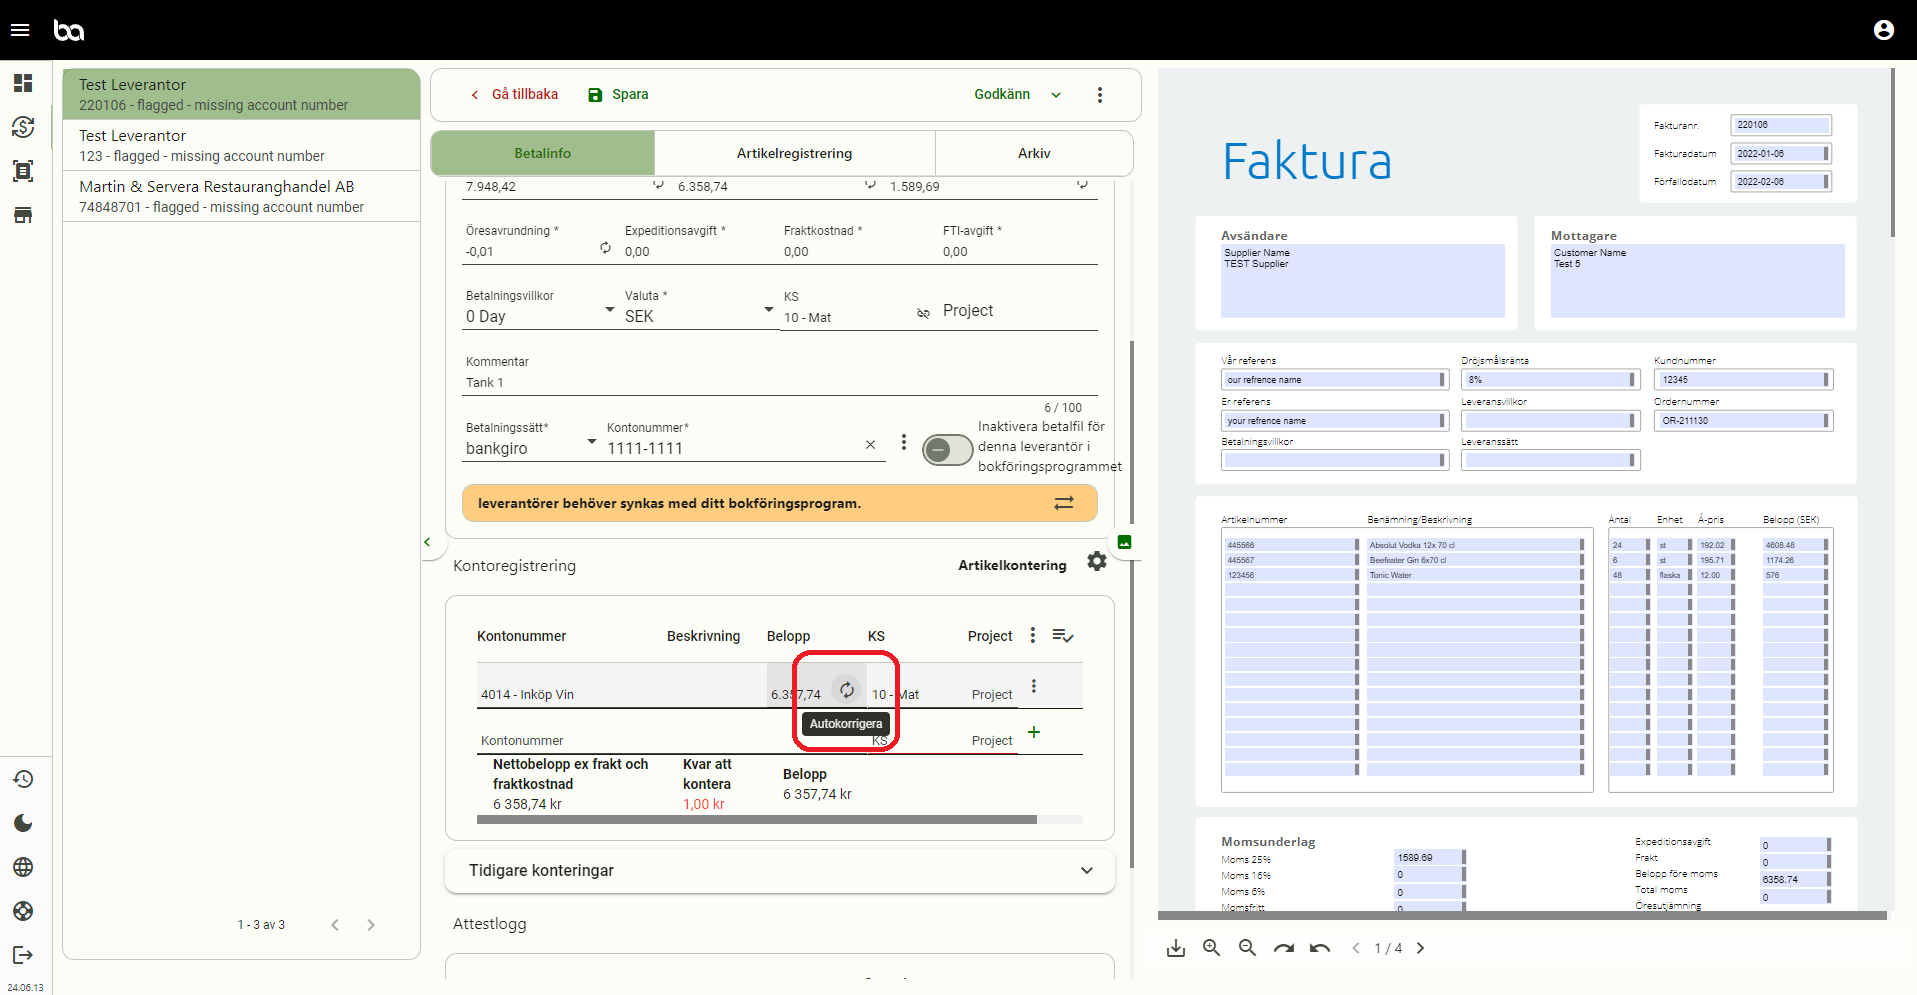Open Kontoregistrering settings gear

coord(1097,562)
